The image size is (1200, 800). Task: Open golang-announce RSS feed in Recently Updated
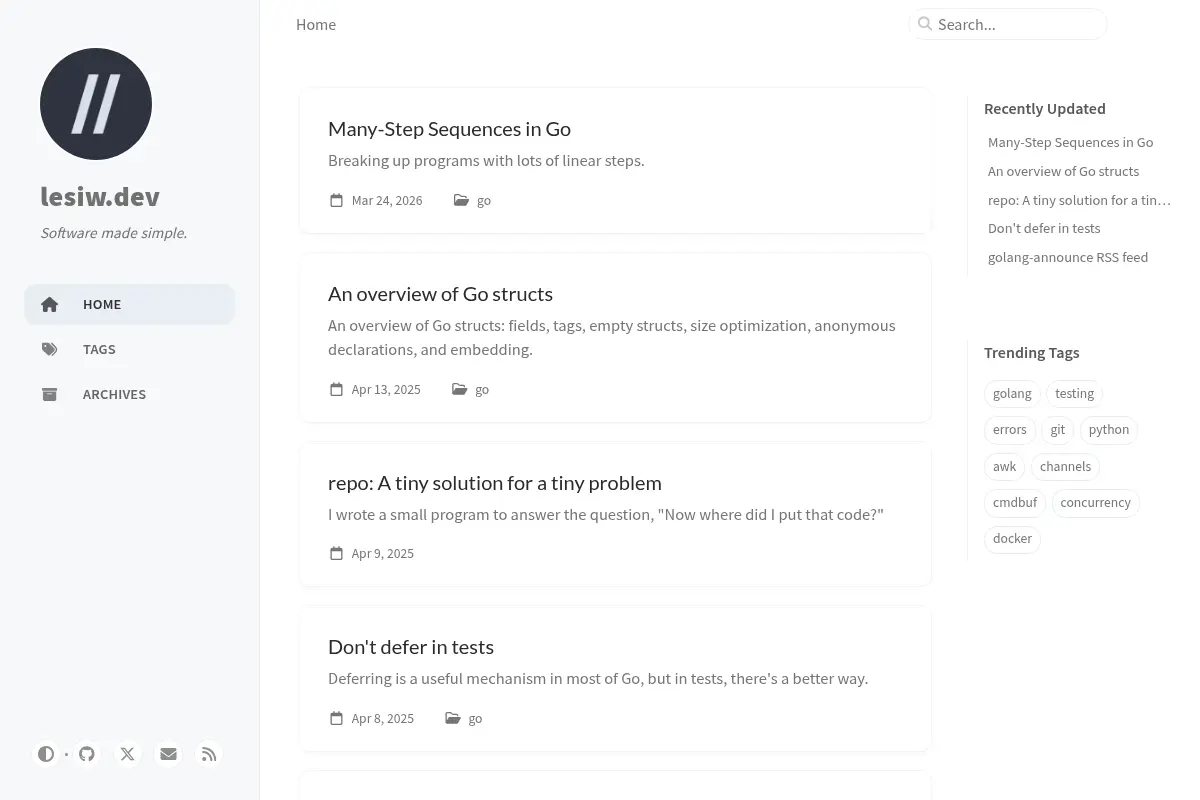[x=1068, y=257]
